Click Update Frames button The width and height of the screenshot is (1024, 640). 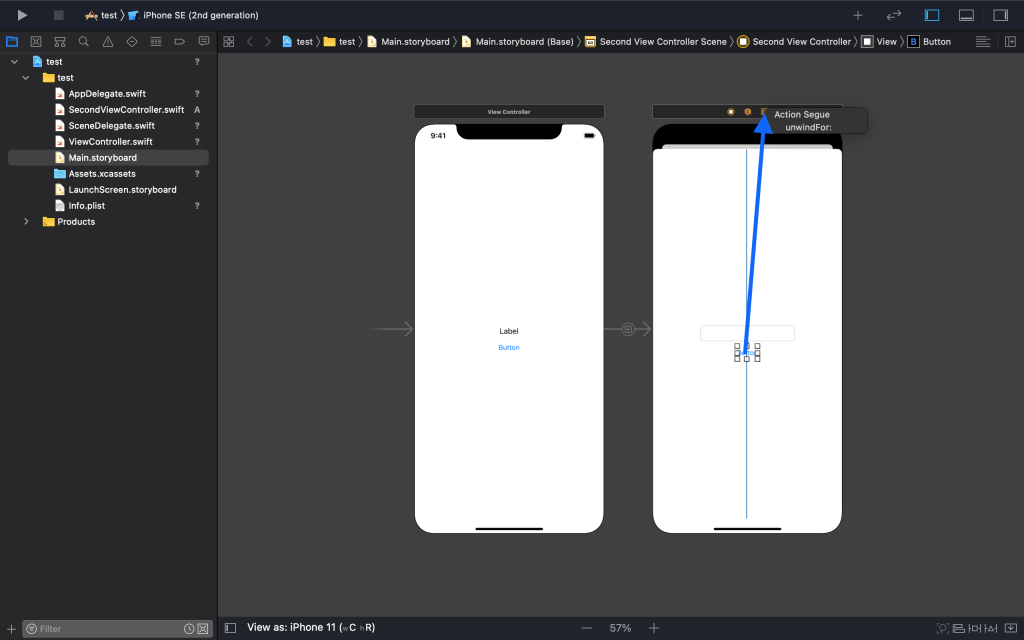(x=942, y=628)
